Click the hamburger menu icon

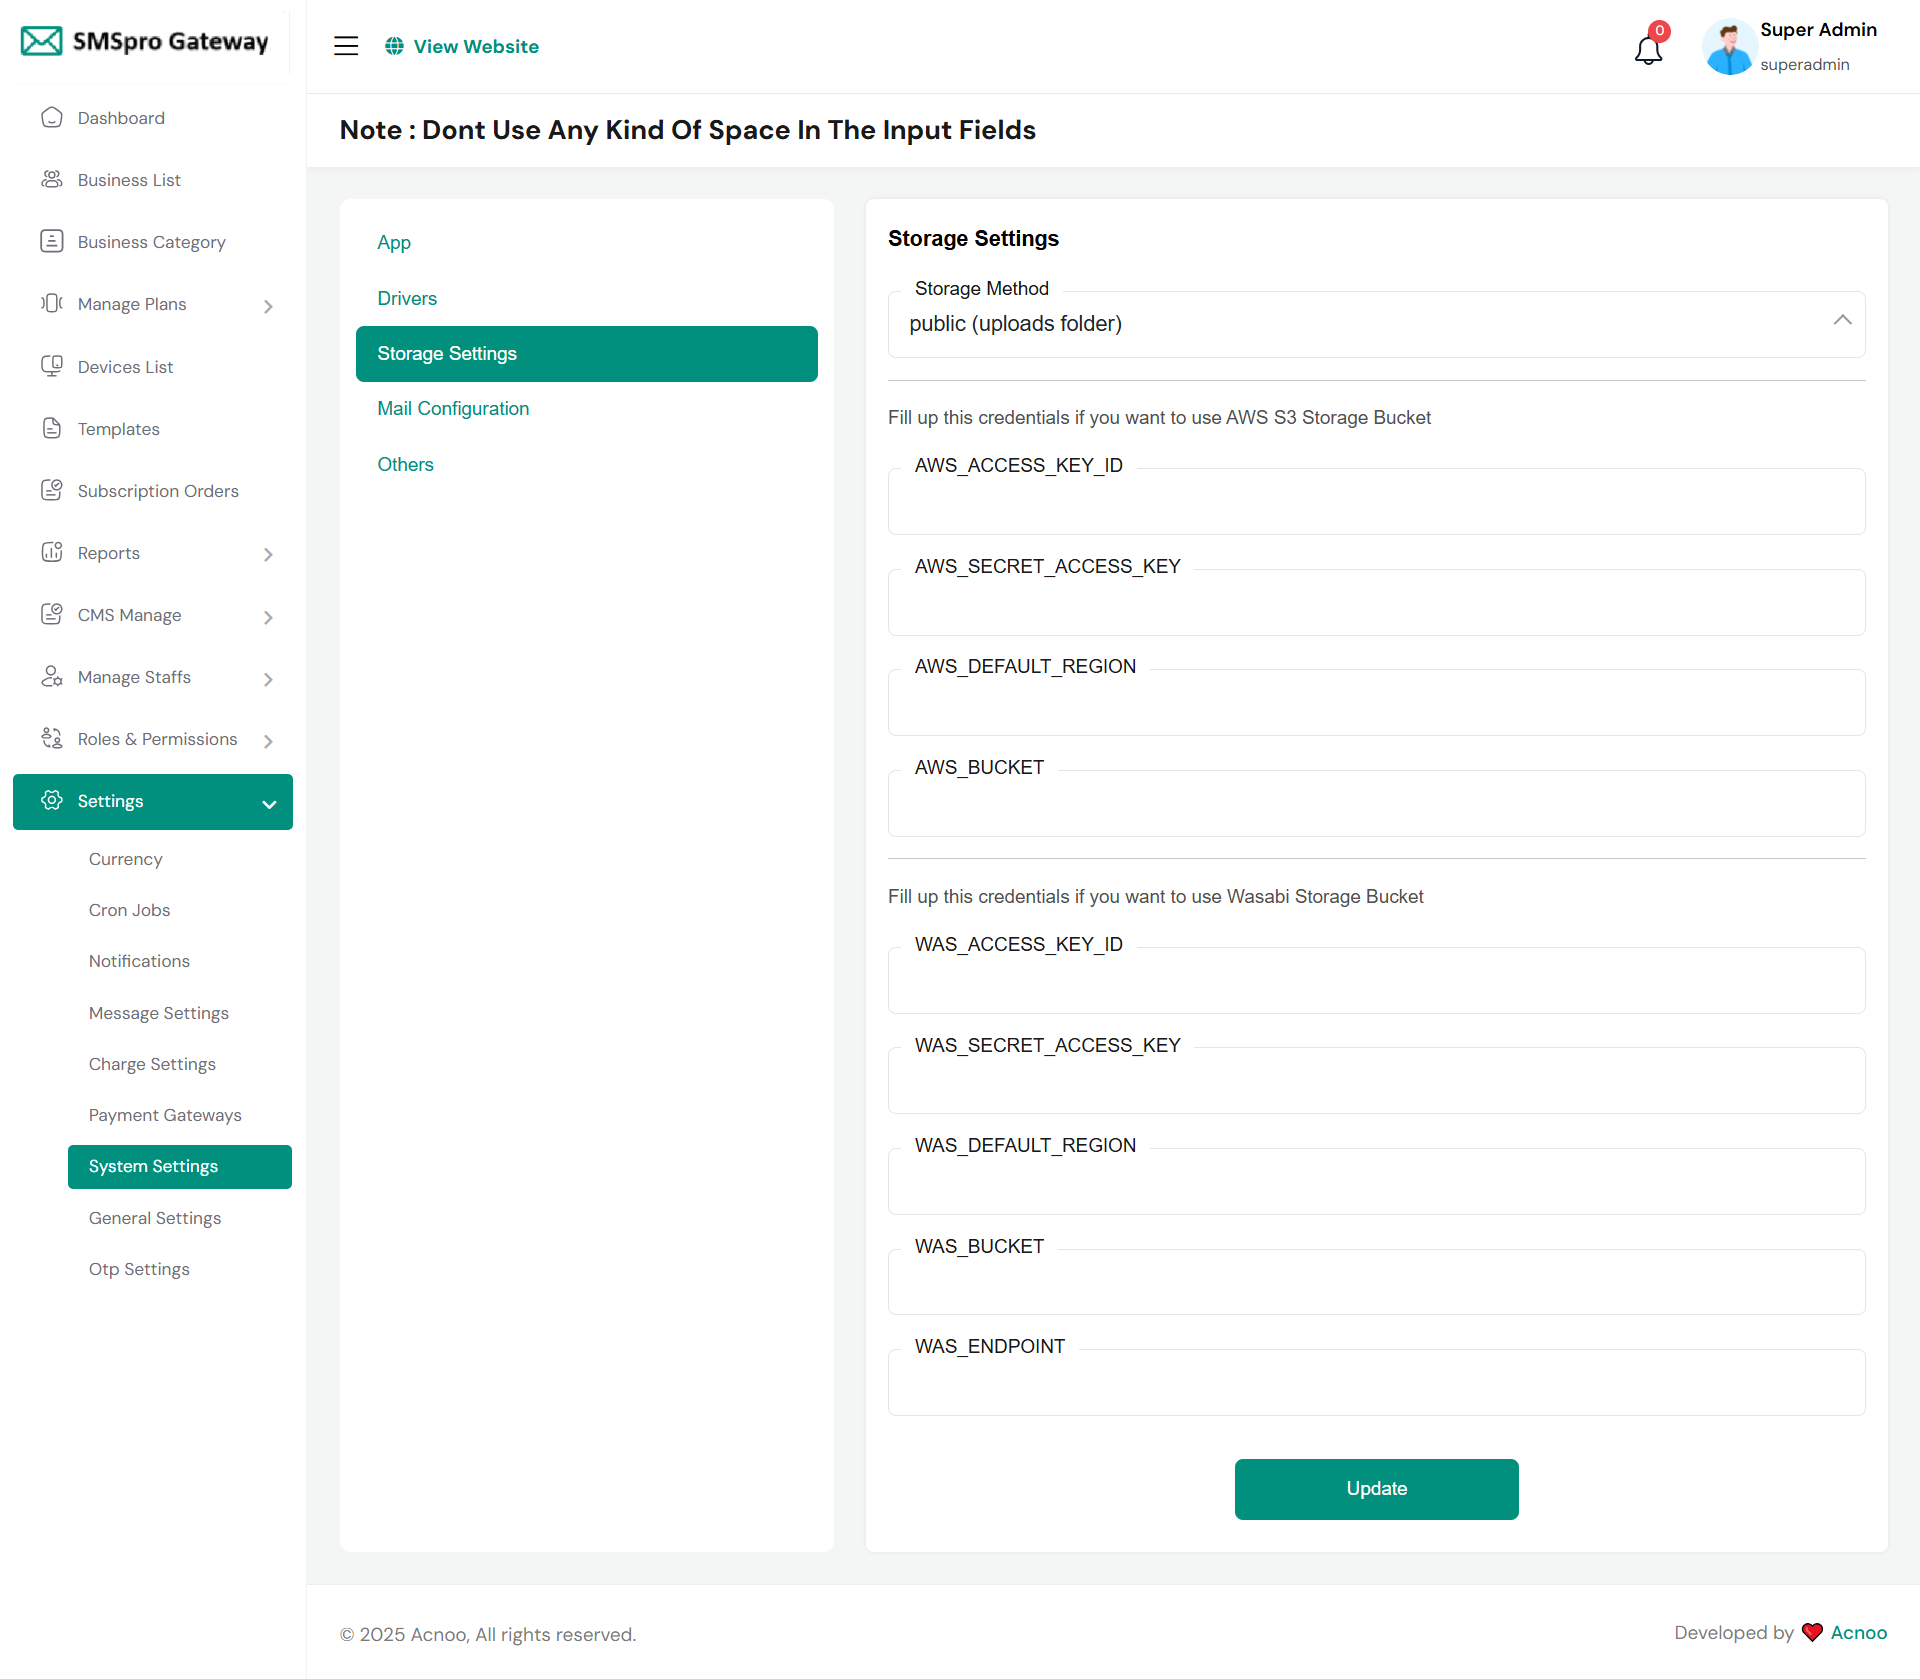[x=346, y=46]
